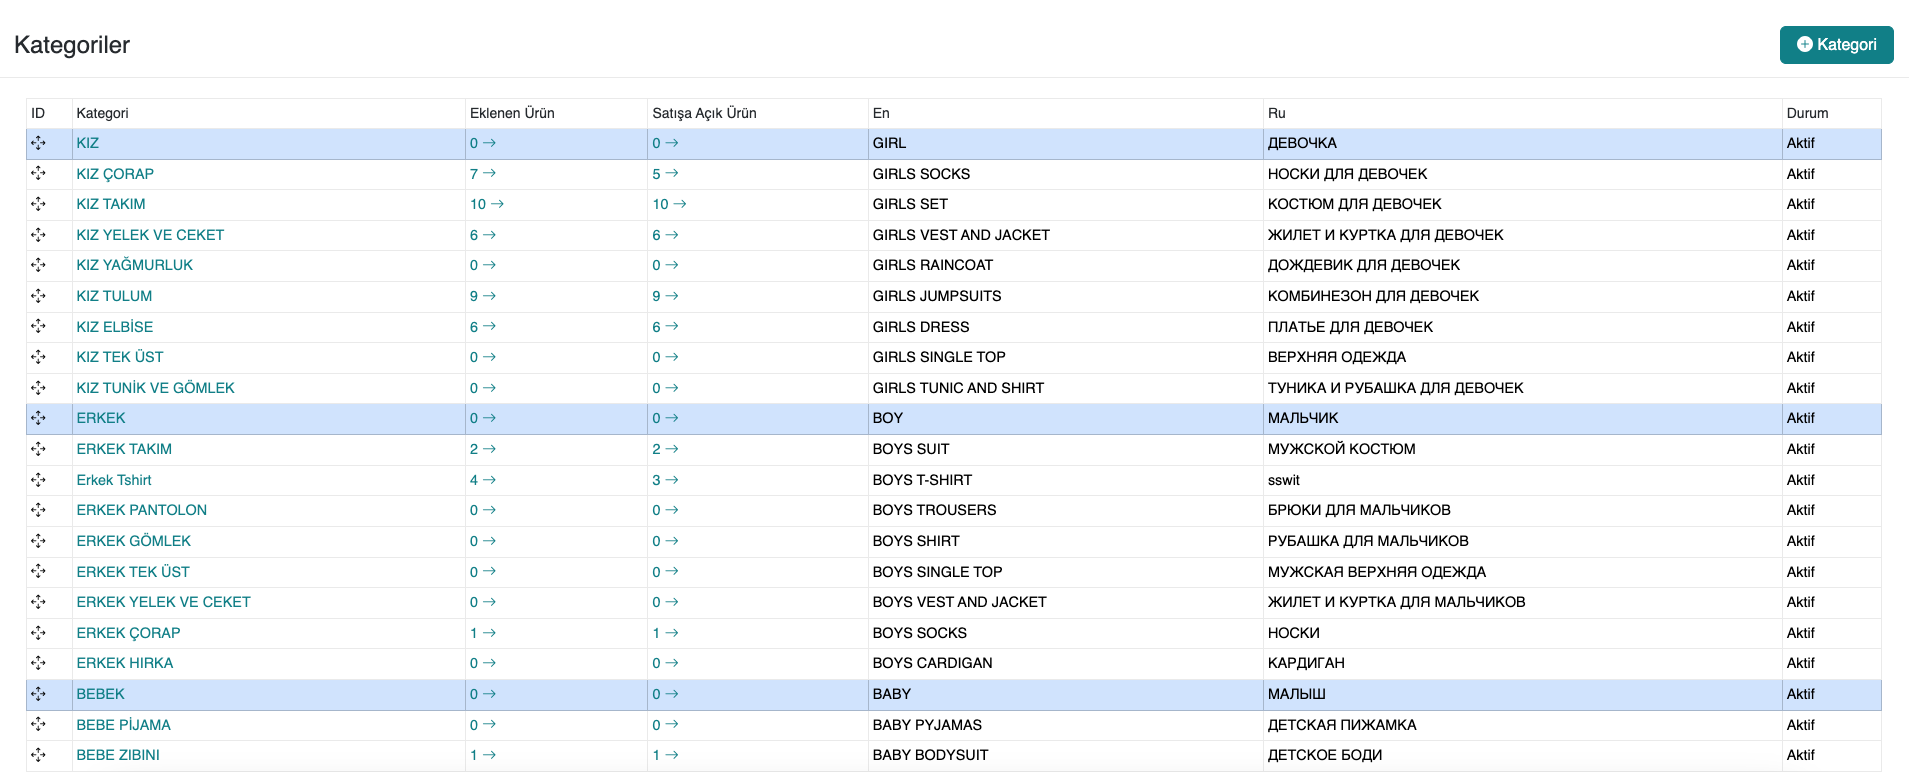View the 7 added products for KIZ ÇORAP
This screenshot has width=1909, height=772.
(x=482, y=174)
